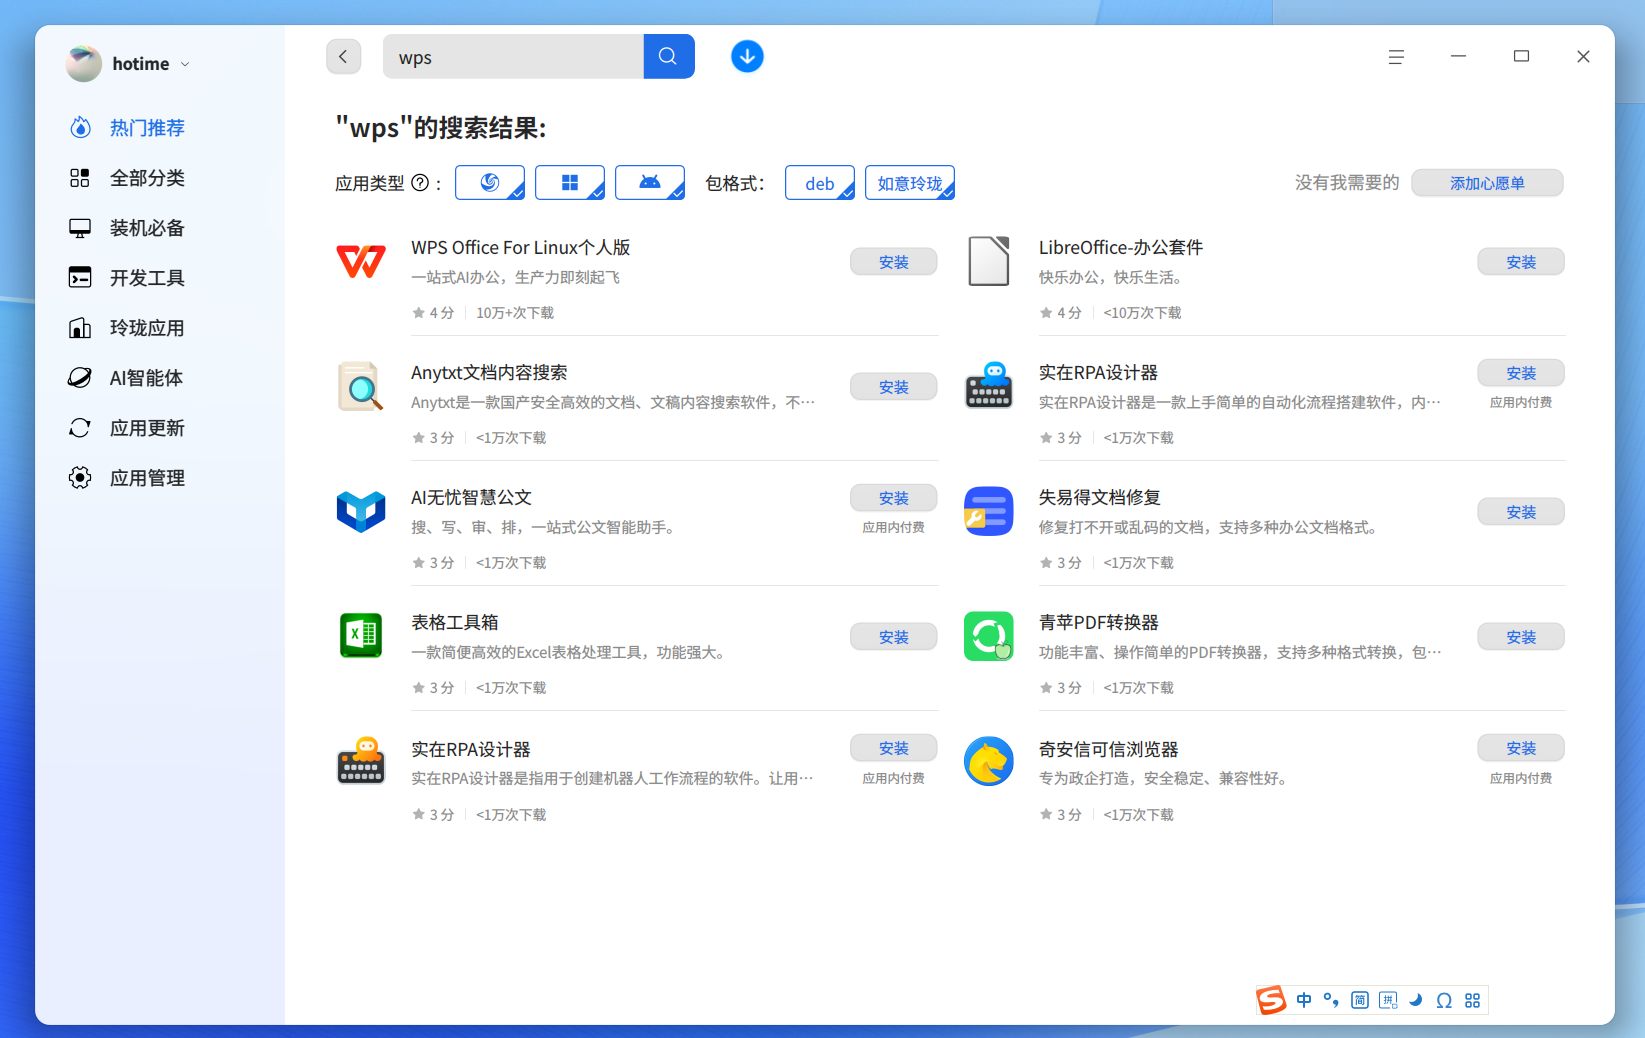This screenshot has height=1038, width=1645.
Task: Open the download manager arrow icon
Action: pyautogui.click(x=747, y=57)
